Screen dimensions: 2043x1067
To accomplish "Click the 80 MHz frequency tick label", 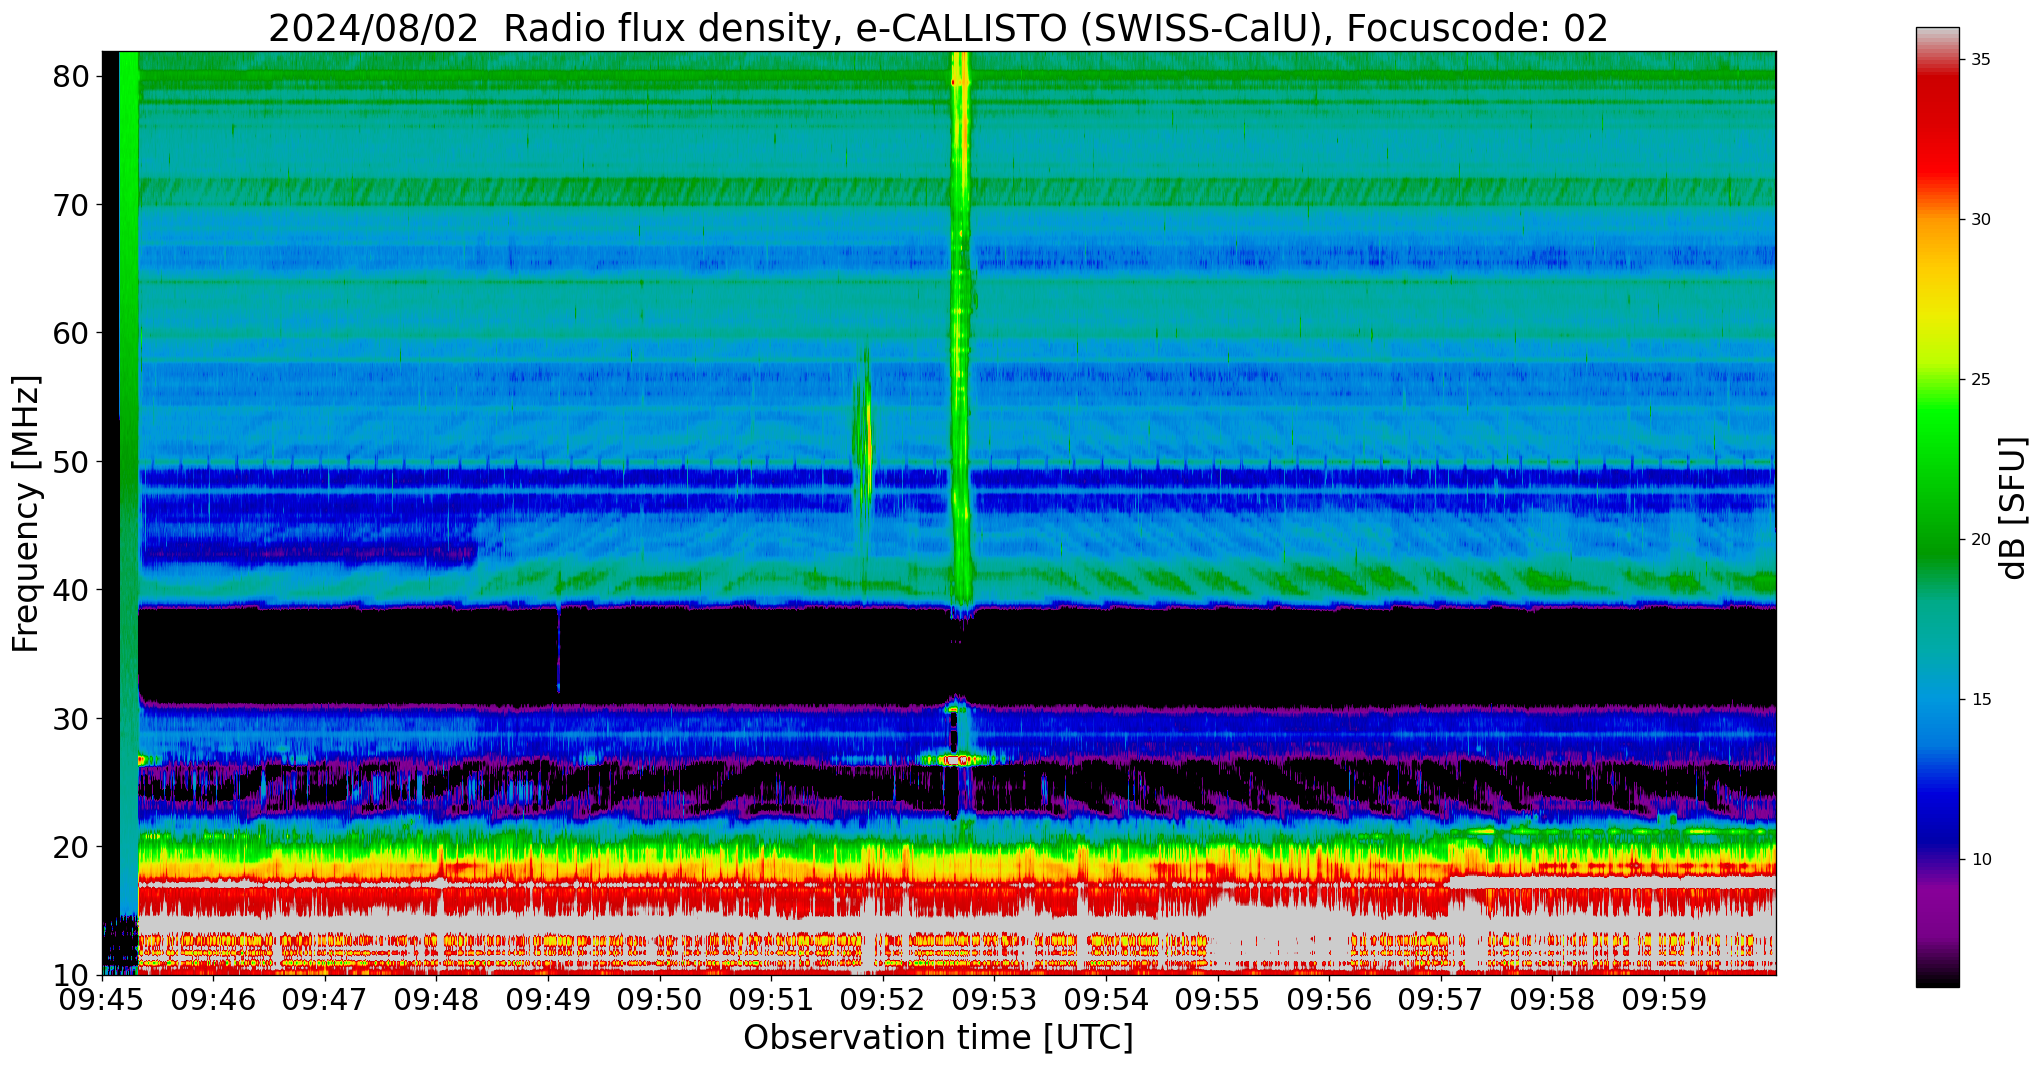I will (x=72, y=77).
